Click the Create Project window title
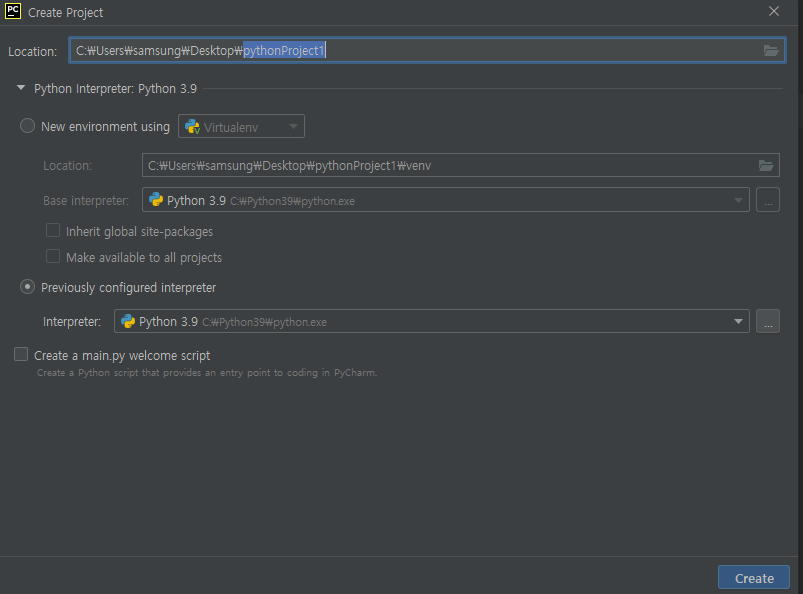The image size is (803, 594). tap(66, 13)
